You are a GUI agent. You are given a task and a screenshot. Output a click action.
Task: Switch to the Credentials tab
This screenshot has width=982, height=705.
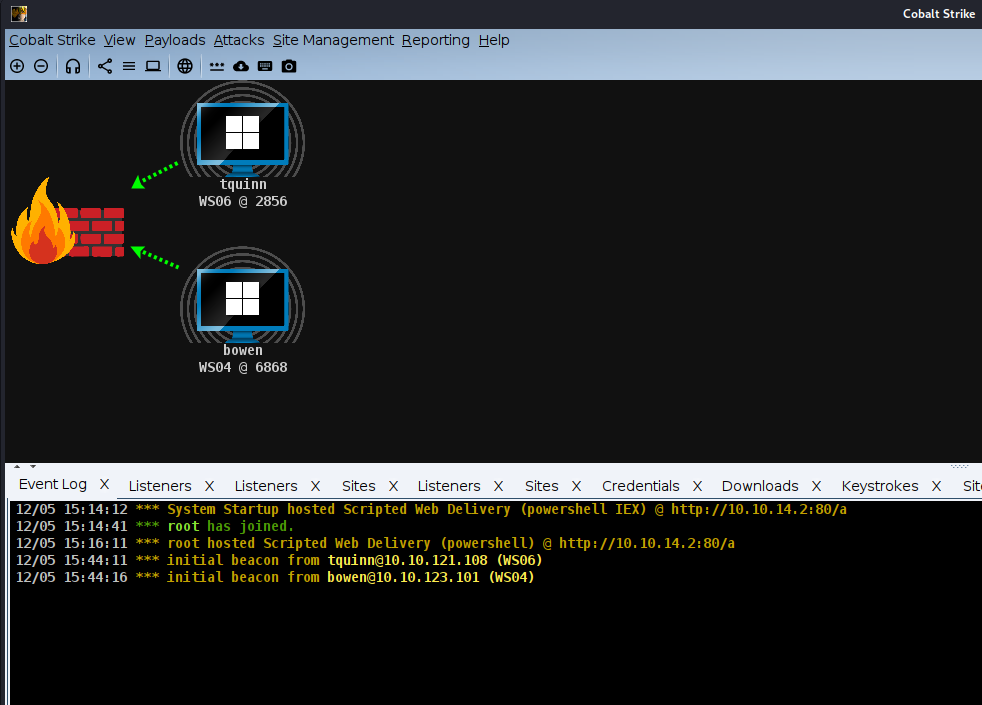click(641, 486)
